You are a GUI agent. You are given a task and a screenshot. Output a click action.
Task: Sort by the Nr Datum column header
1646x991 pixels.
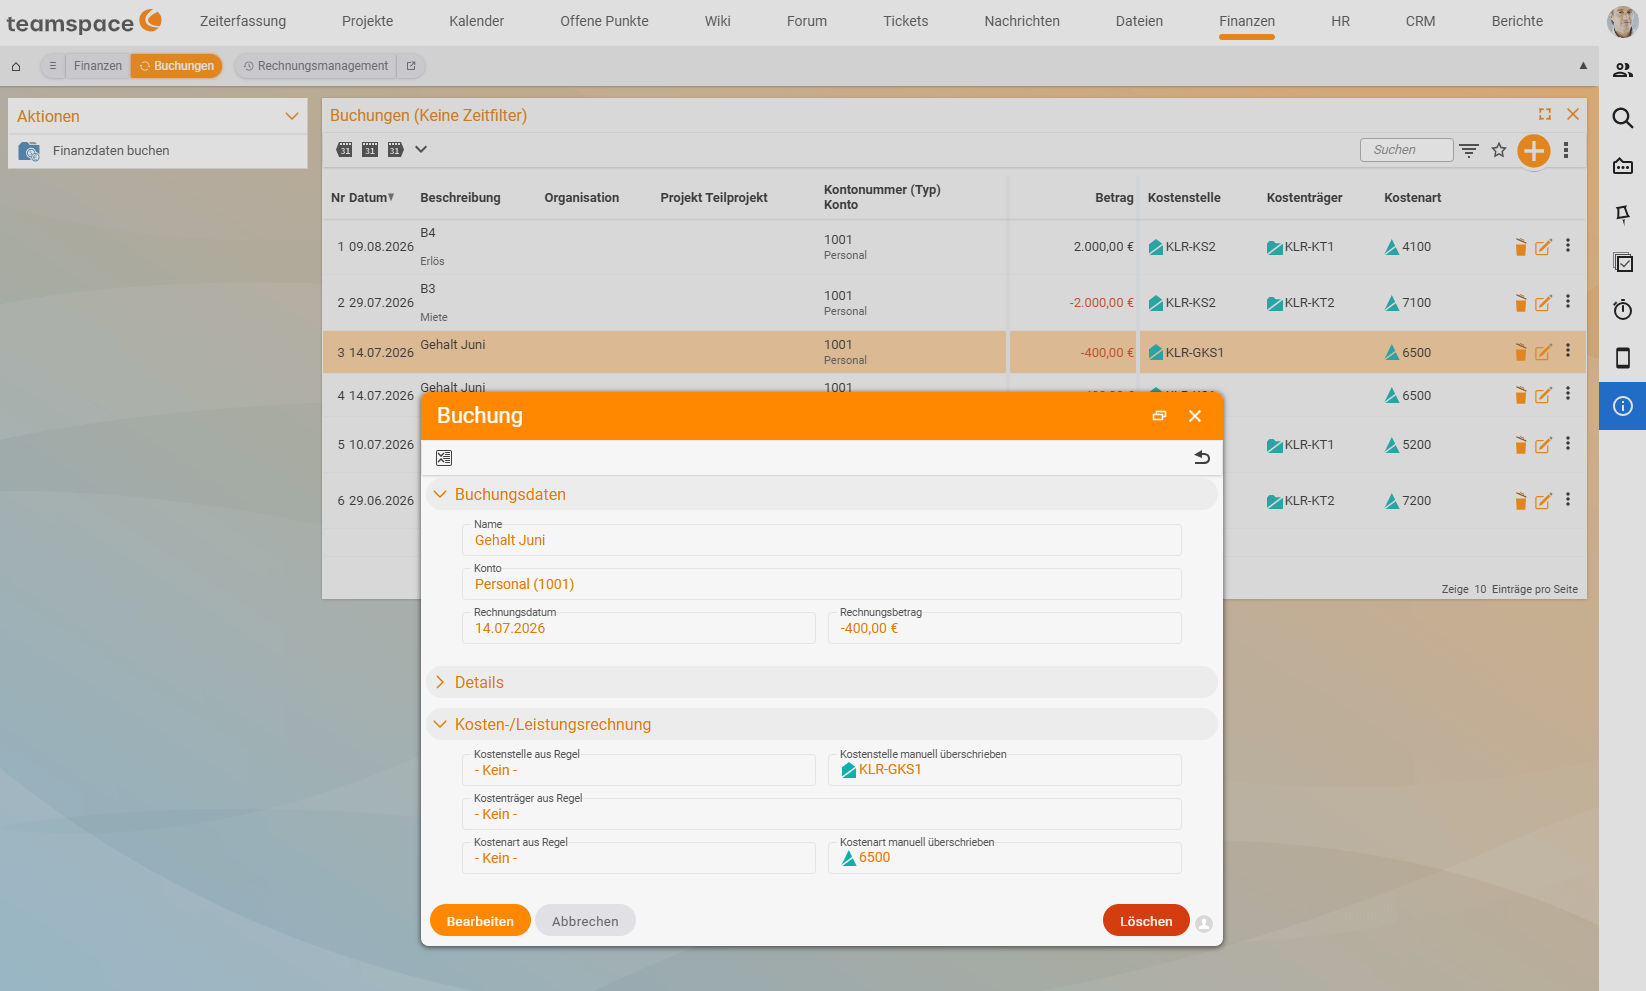[363, 198]
